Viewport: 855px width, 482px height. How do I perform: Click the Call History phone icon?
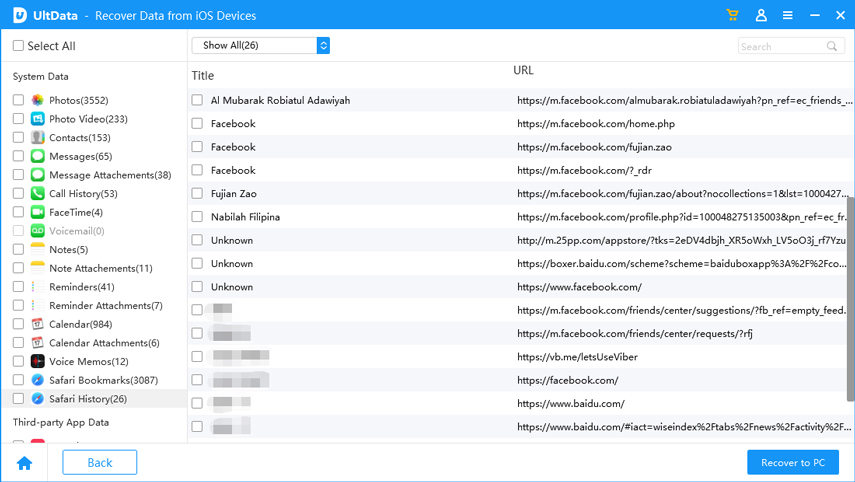37,193
